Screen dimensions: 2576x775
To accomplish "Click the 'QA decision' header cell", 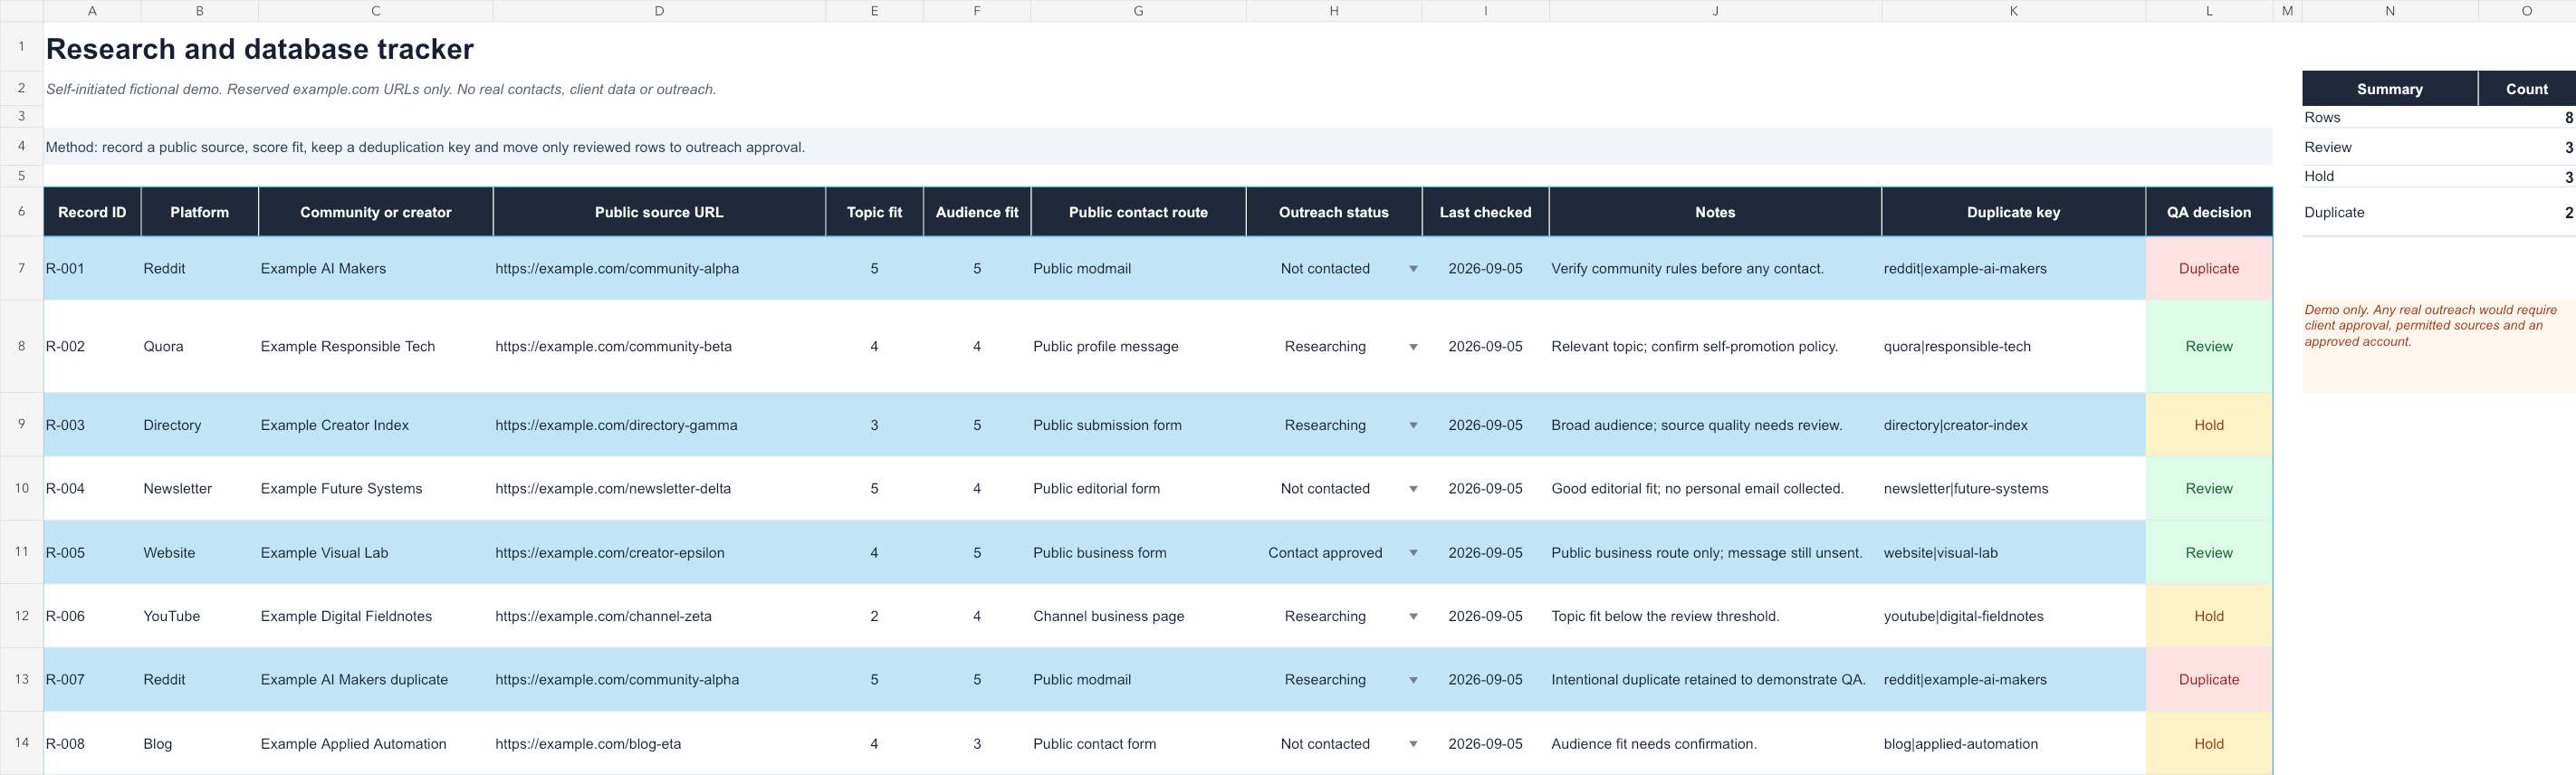I will (x=2209, y=212).
